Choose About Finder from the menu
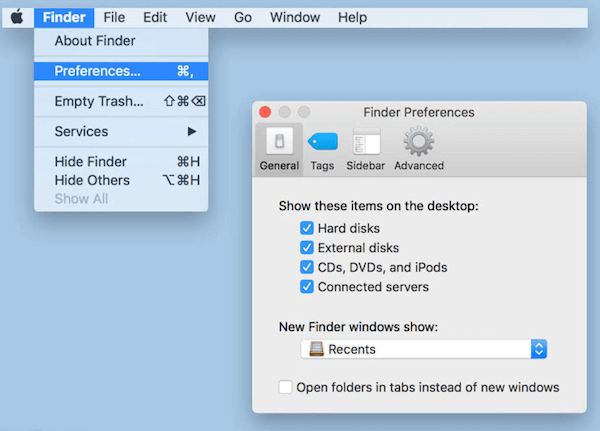This screenshot has height=431, width=600. click(x=121, y=41)
